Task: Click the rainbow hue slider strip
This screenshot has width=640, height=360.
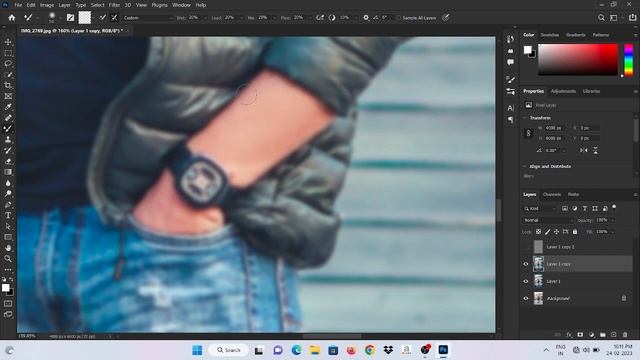Action: (x=629, y=60)
